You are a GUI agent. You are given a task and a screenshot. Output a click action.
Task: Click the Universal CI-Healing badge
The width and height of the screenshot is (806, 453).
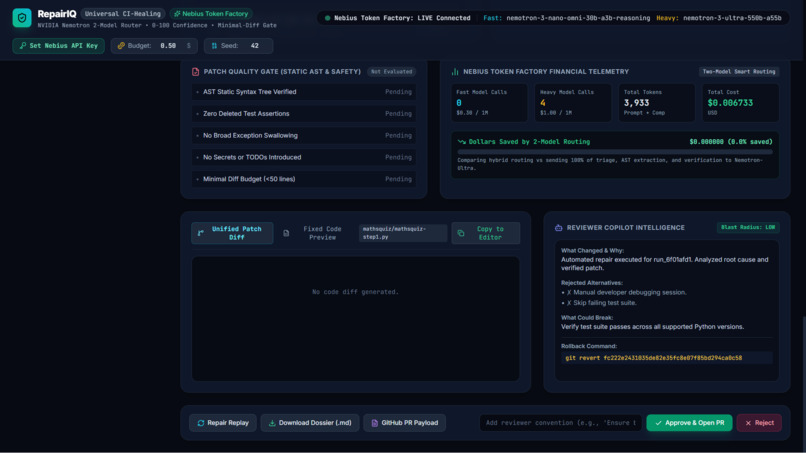(123, 14)
